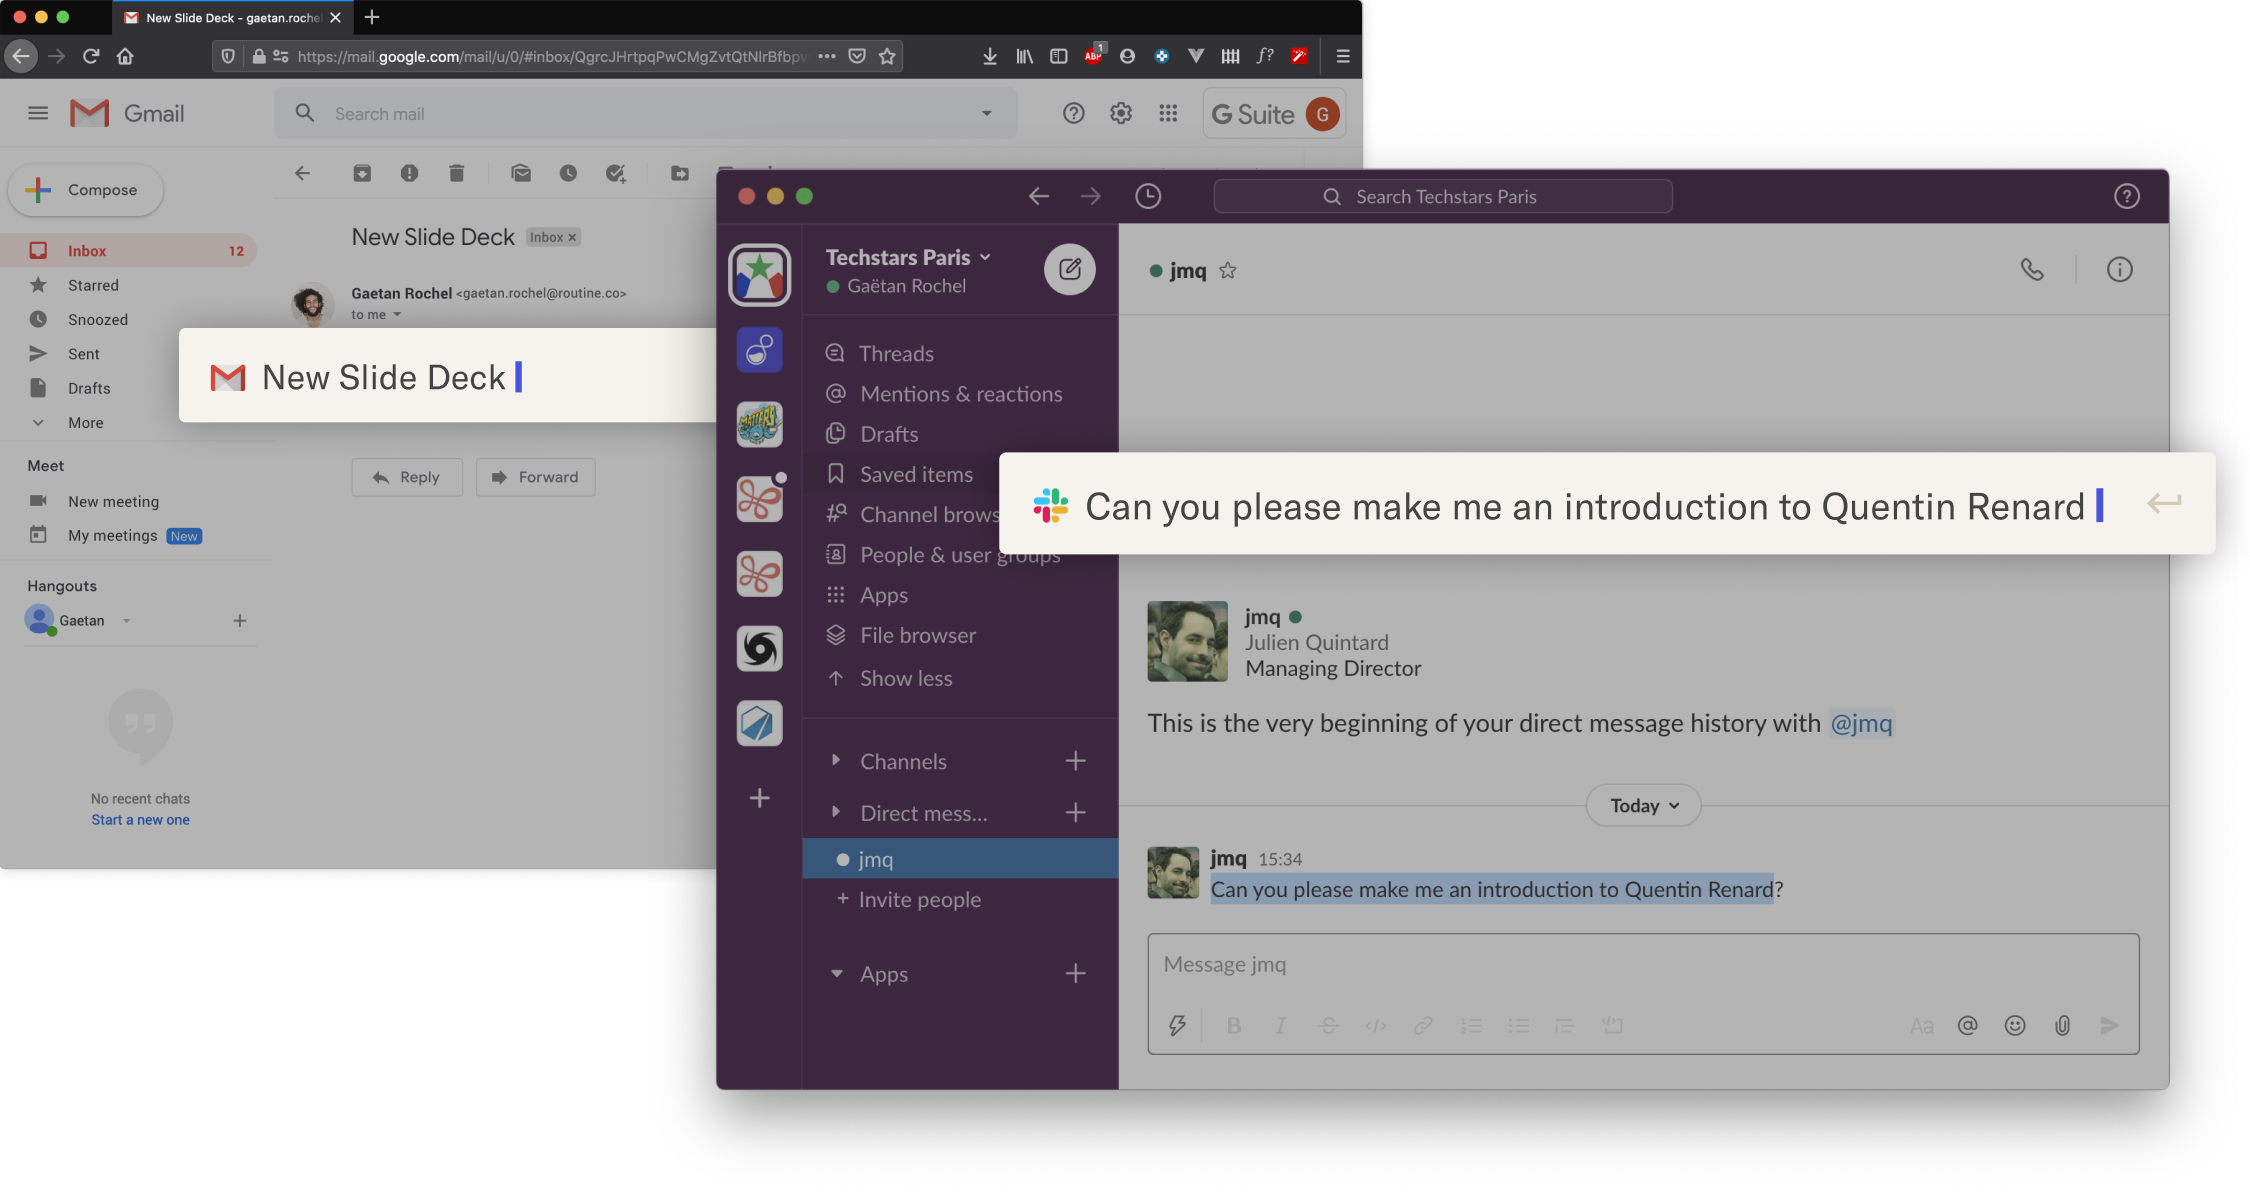Add a new Slack workspace

click(x=760, y=798)
